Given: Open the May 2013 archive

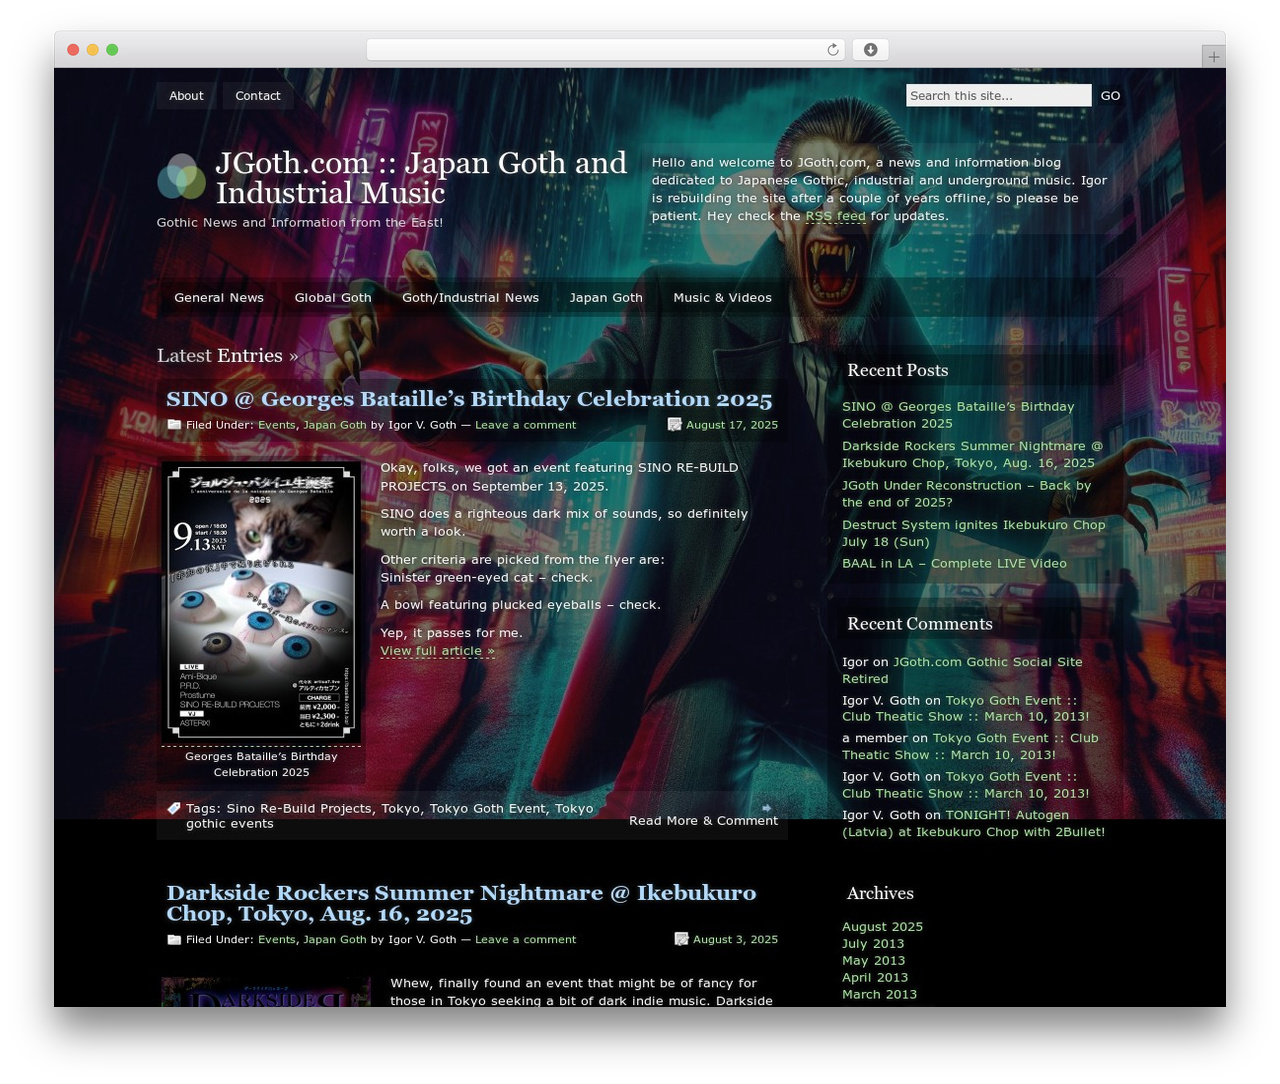Looking at the screenshot, I should click(x=873, y=961).
